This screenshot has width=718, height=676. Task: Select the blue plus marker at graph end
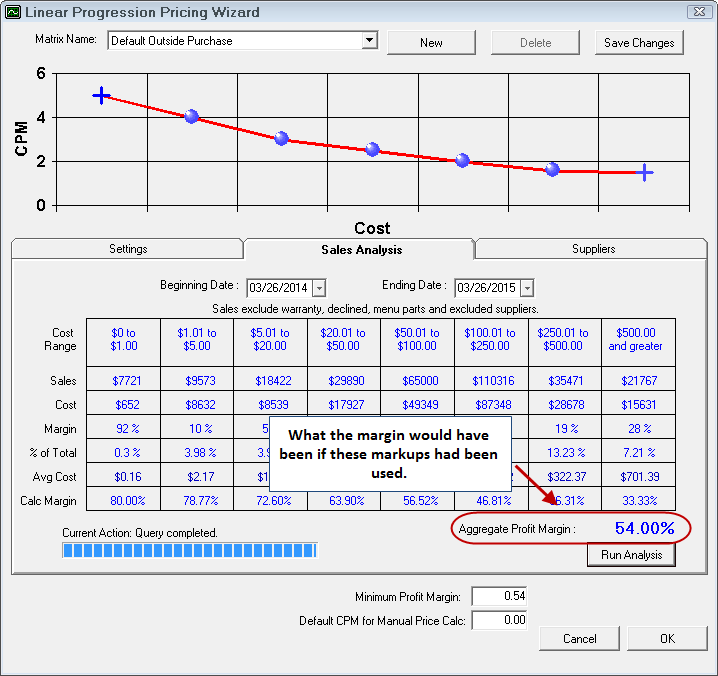(645, 173)
